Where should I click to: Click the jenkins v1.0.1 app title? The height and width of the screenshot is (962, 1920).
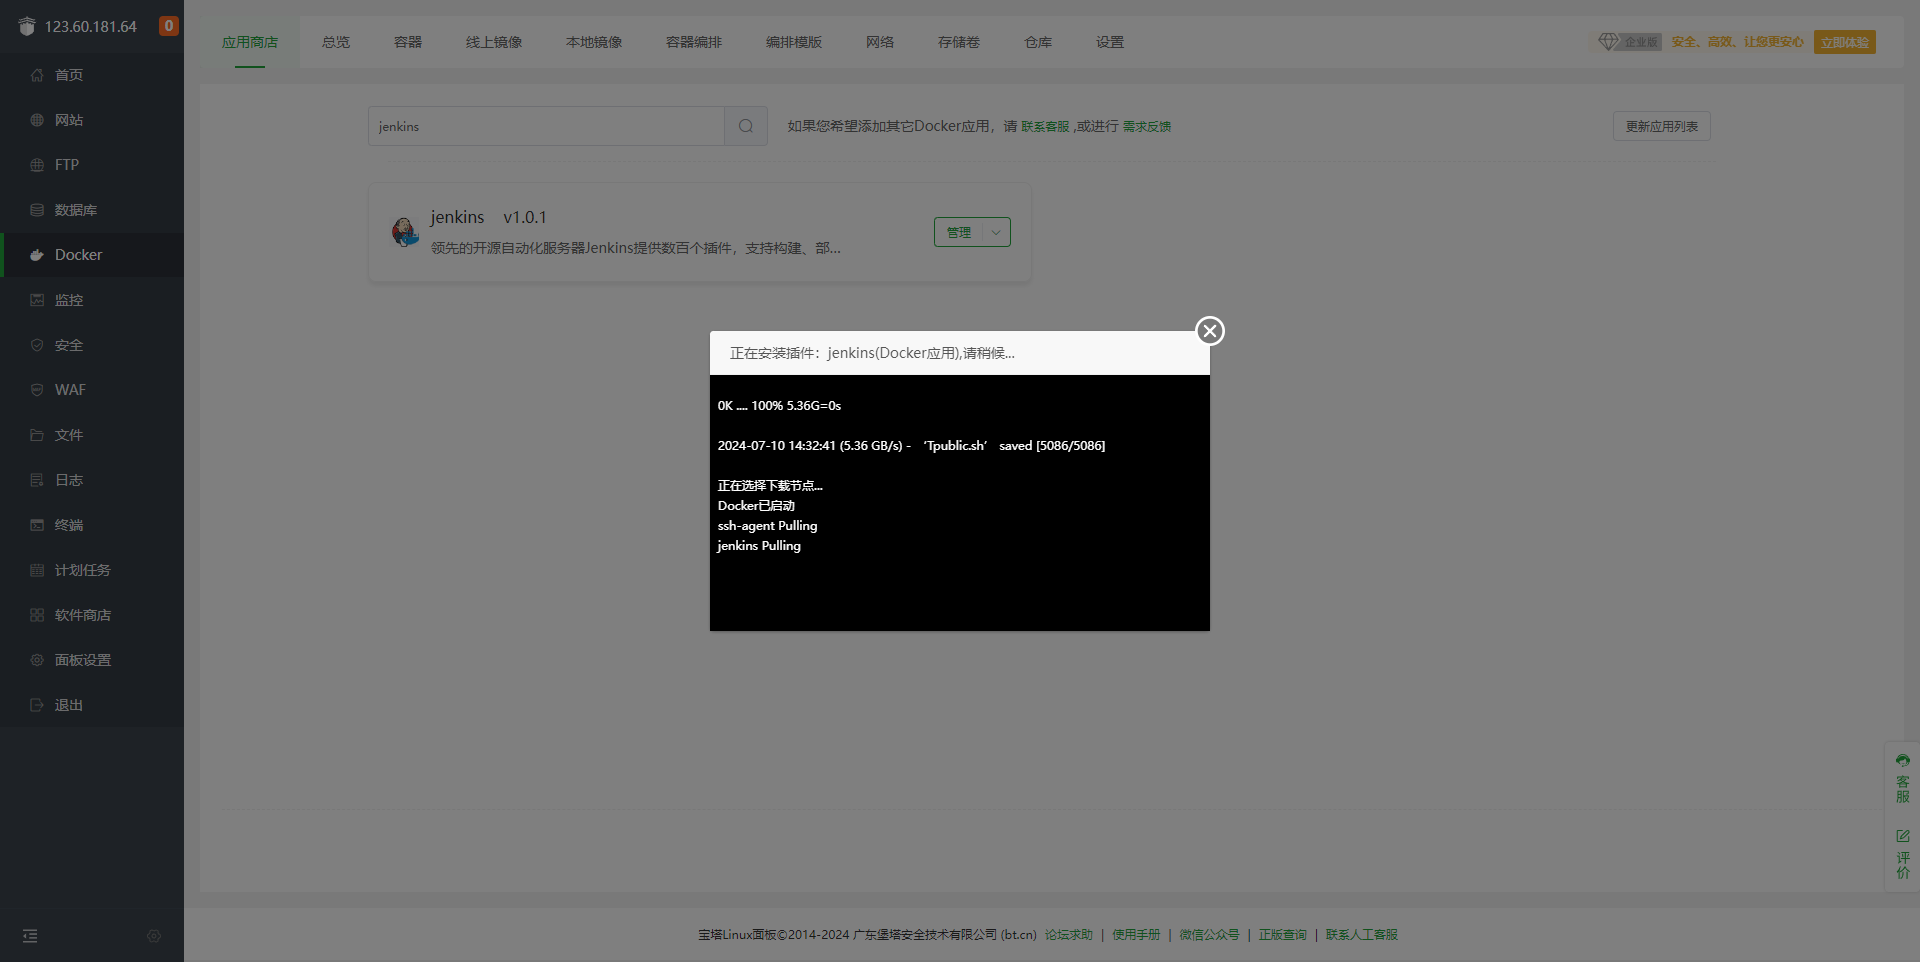coord(489,217)
